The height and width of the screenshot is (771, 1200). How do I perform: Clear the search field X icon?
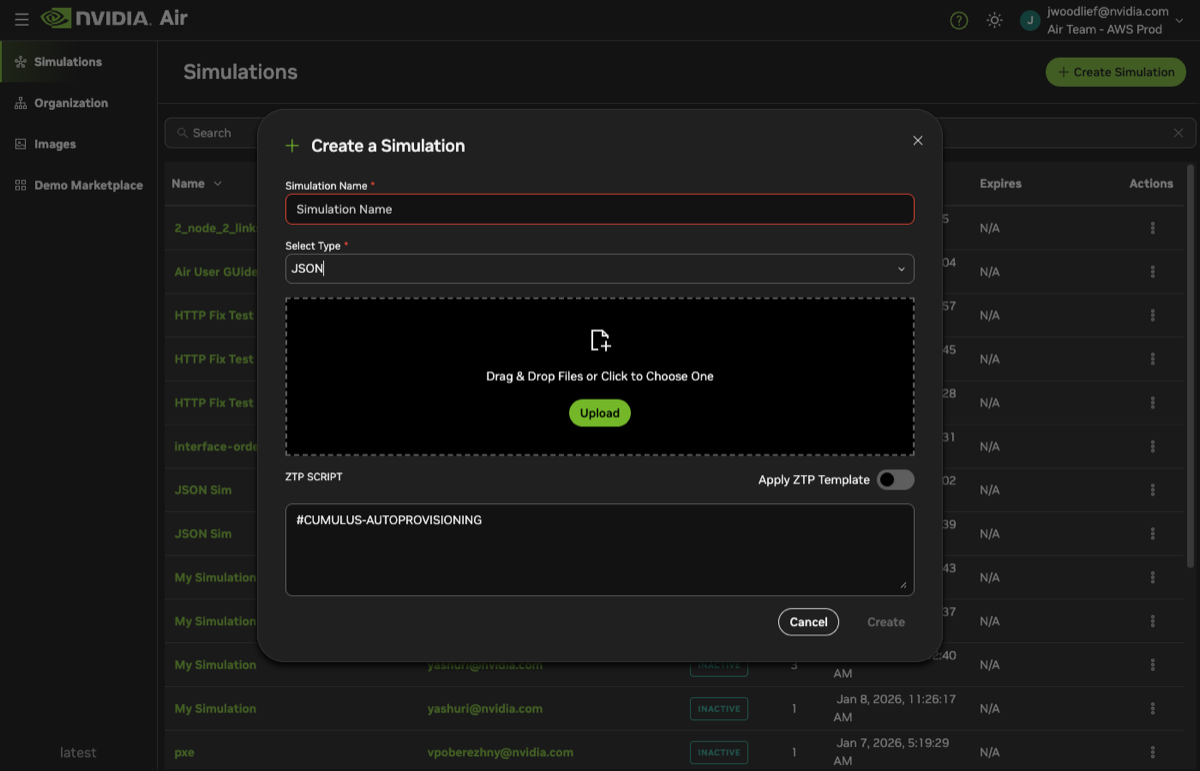(x=1178, y=133)
